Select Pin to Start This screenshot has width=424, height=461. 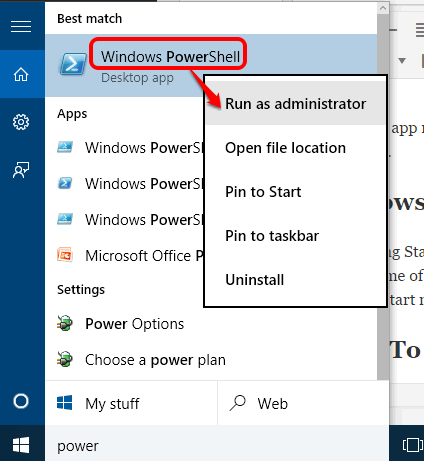pyautogui.click(x=295, y=192)
